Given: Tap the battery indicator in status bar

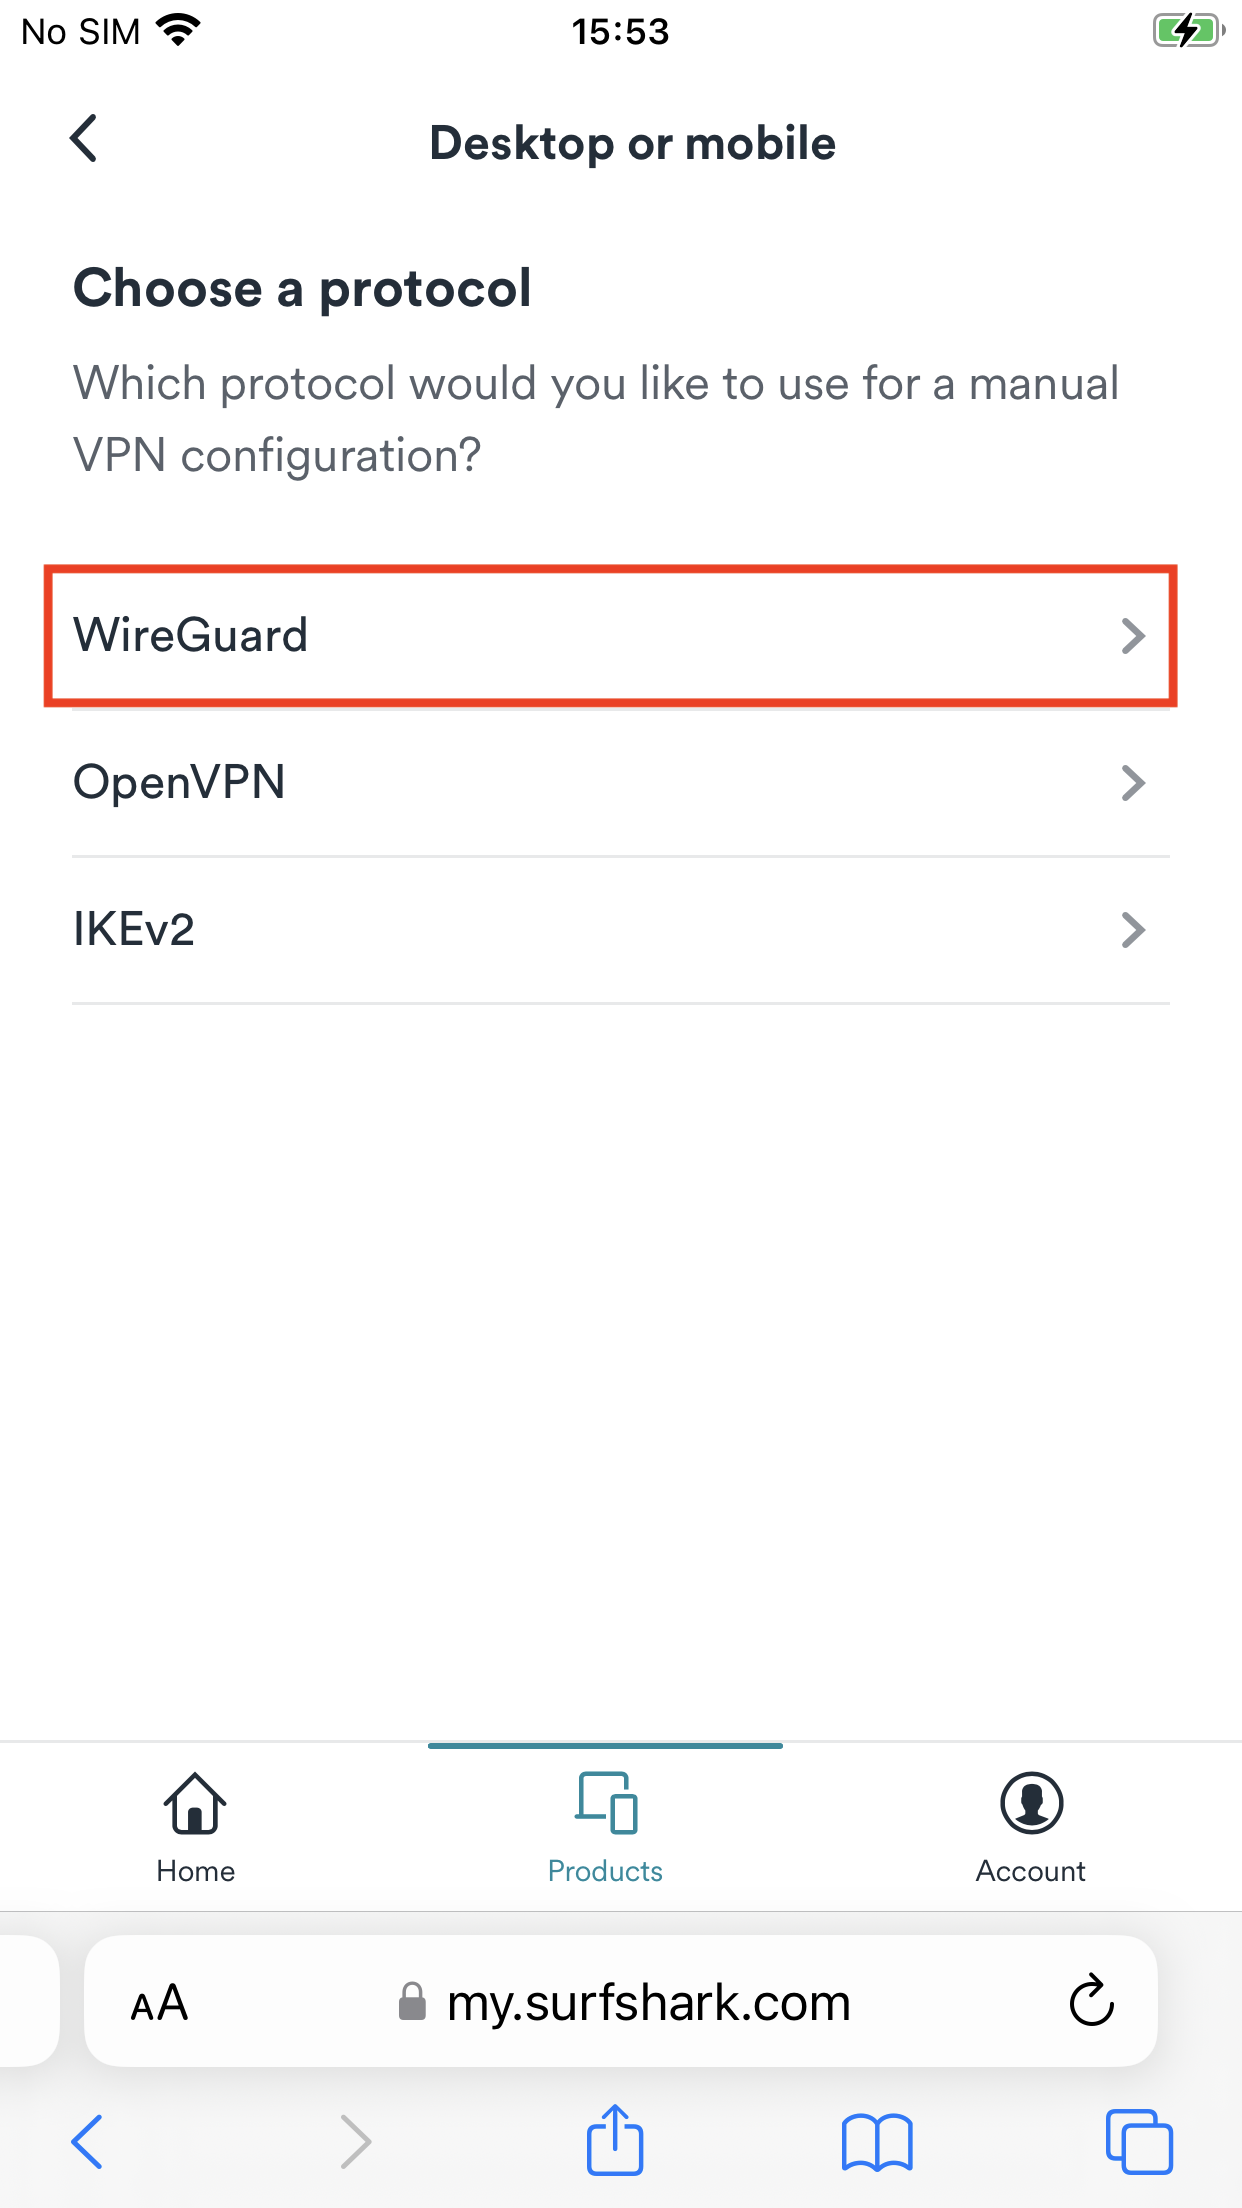Looking at the screenshot, I should coord(1188,31).
